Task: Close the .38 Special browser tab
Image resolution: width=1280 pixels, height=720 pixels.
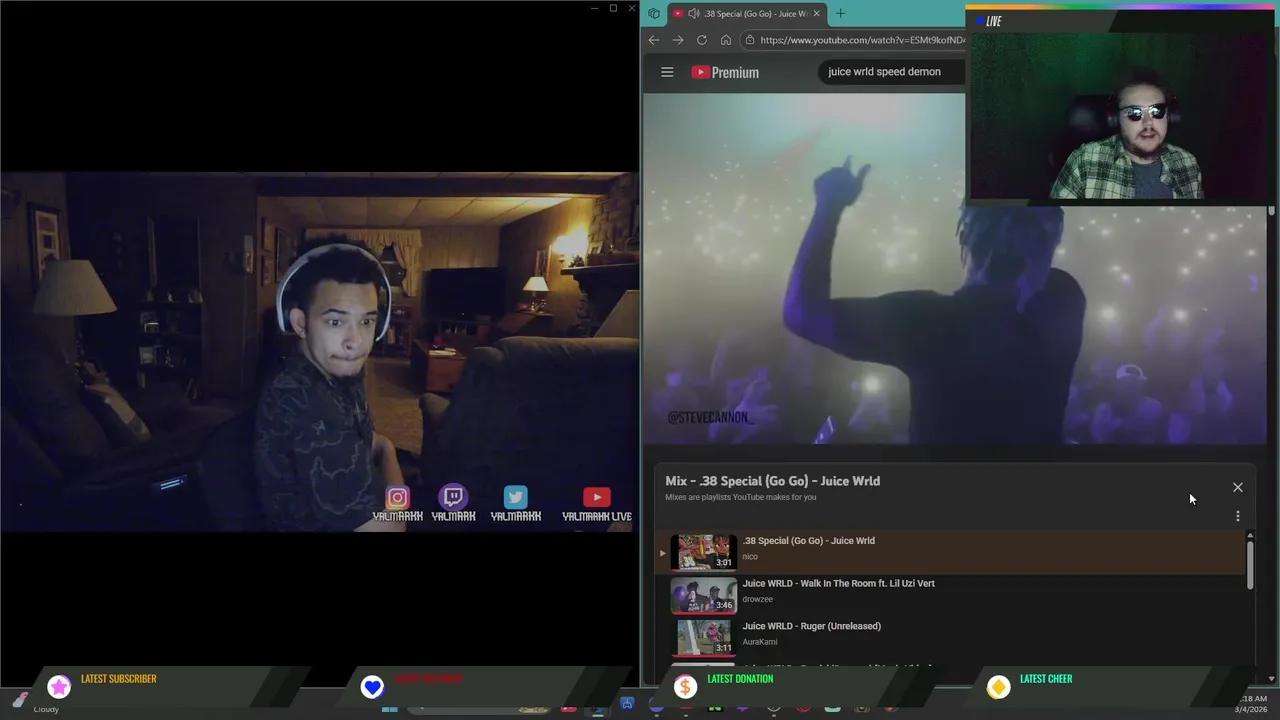Action: click(x=816, y=14)
